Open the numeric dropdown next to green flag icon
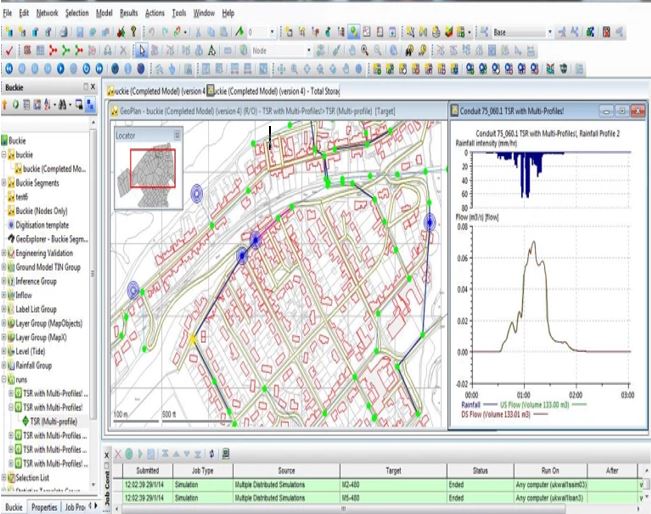 tap(272, 32)
